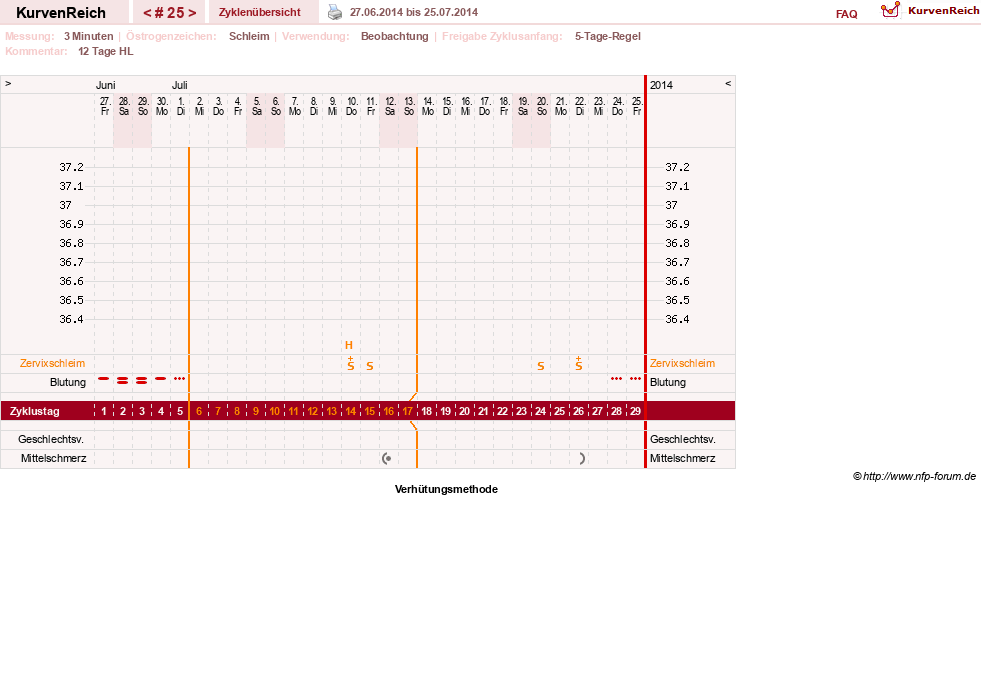This screenshot has width=981, height=688.
Task: Go to the next cycle using > after #25
Action: coord(192,13)
